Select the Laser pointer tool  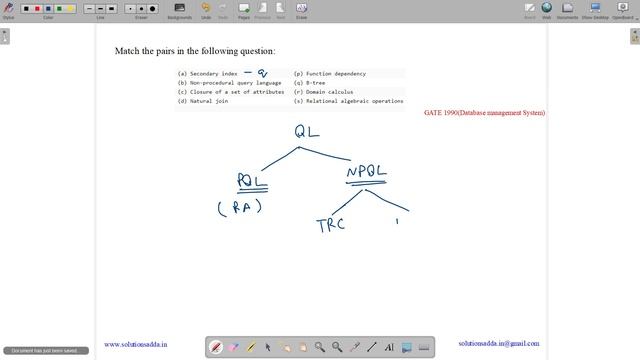point(354,347)
